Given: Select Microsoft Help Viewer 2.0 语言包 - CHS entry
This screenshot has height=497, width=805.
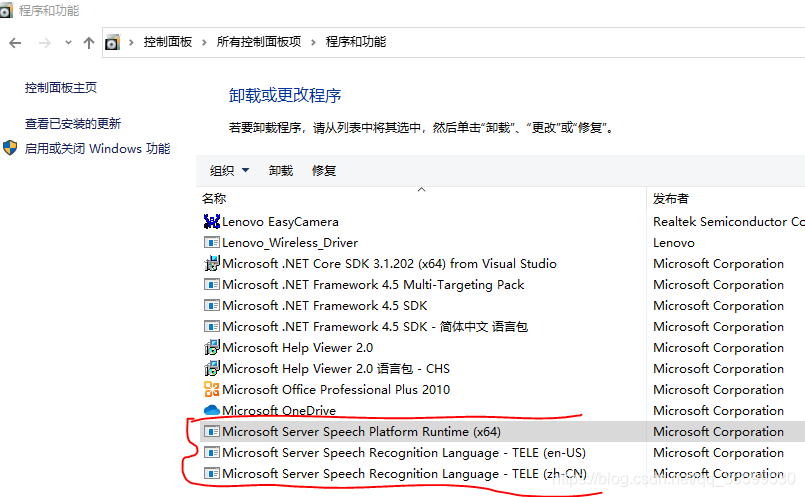Looking at the screenshot, I should 336,369.
